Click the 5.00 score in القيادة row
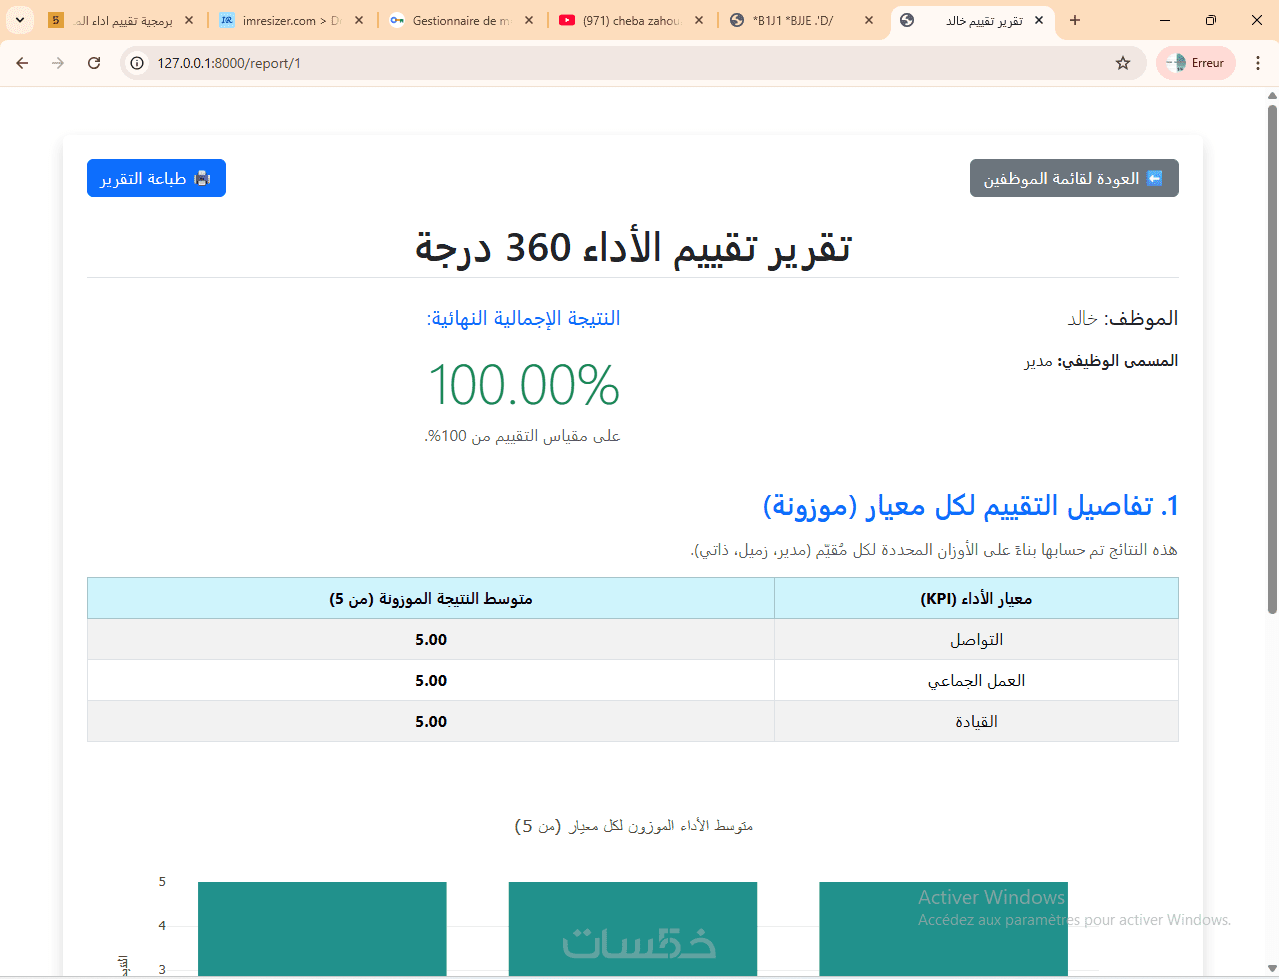The height and width of the screenshot is (979, 1279). click(x=431, y=721)
